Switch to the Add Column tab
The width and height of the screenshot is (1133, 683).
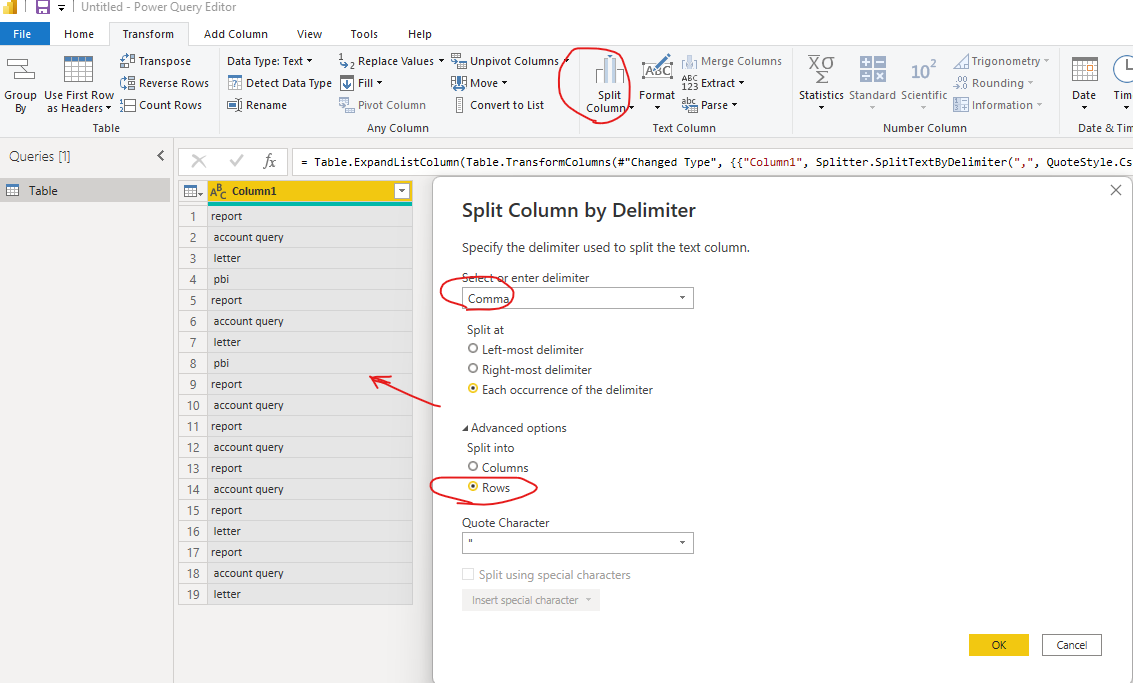(x=236, y=34)
